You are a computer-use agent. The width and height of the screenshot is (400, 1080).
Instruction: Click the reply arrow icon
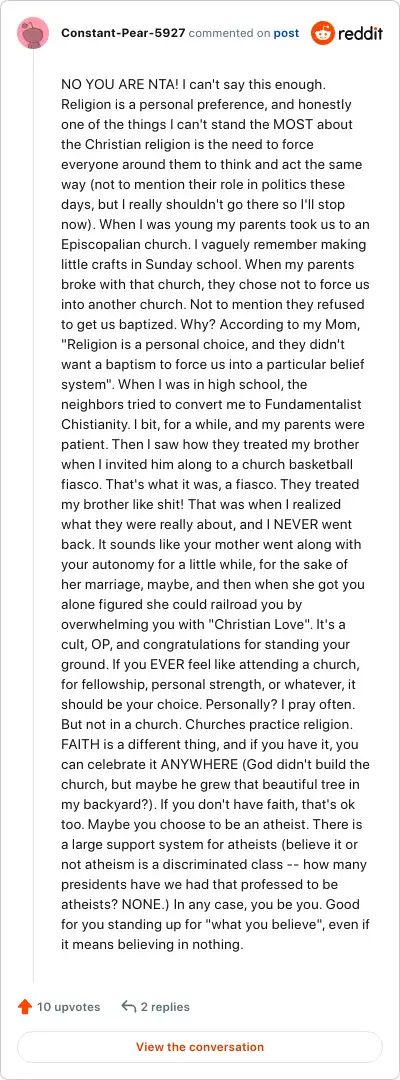click(128, 1006)
